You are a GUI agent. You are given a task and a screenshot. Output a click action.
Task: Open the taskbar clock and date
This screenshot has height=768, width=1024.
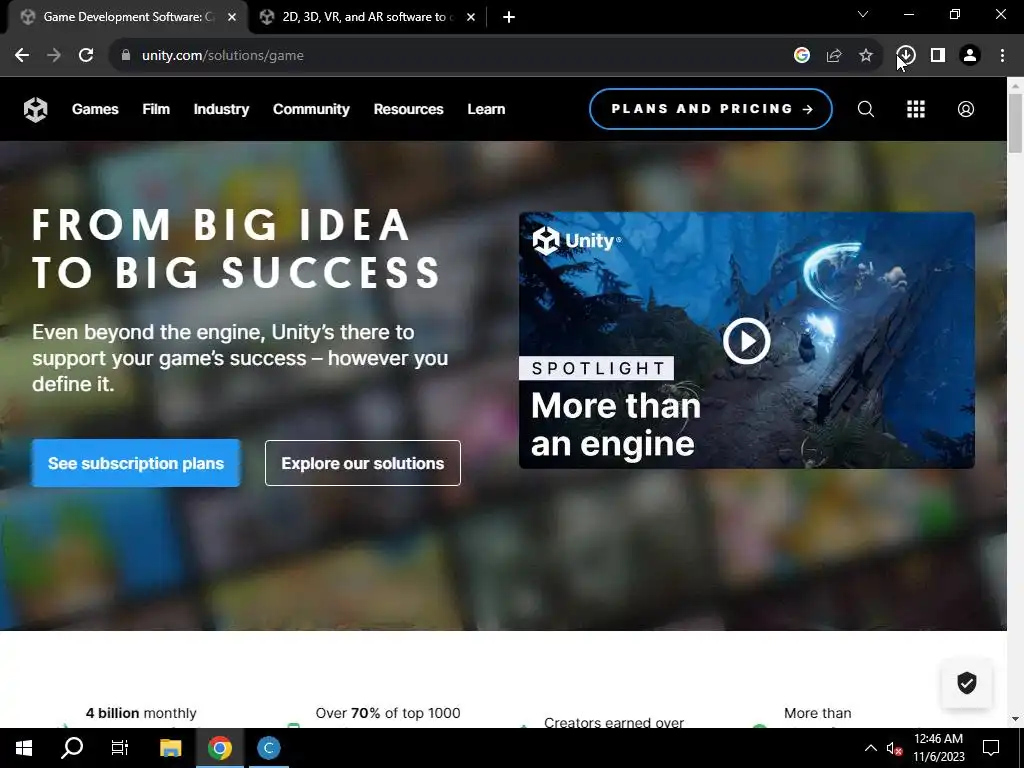click(x=938, y=748)
